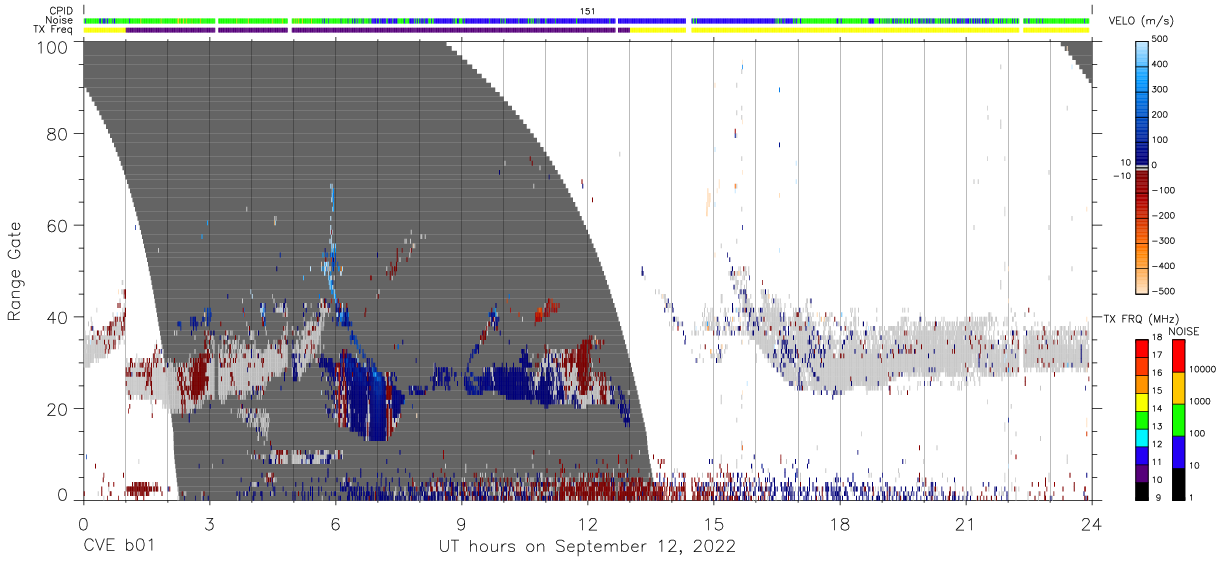Screen dimensions: 1228x567
Task: Select the 20 tick on Range Gate axis
Action: click(58, 408)
